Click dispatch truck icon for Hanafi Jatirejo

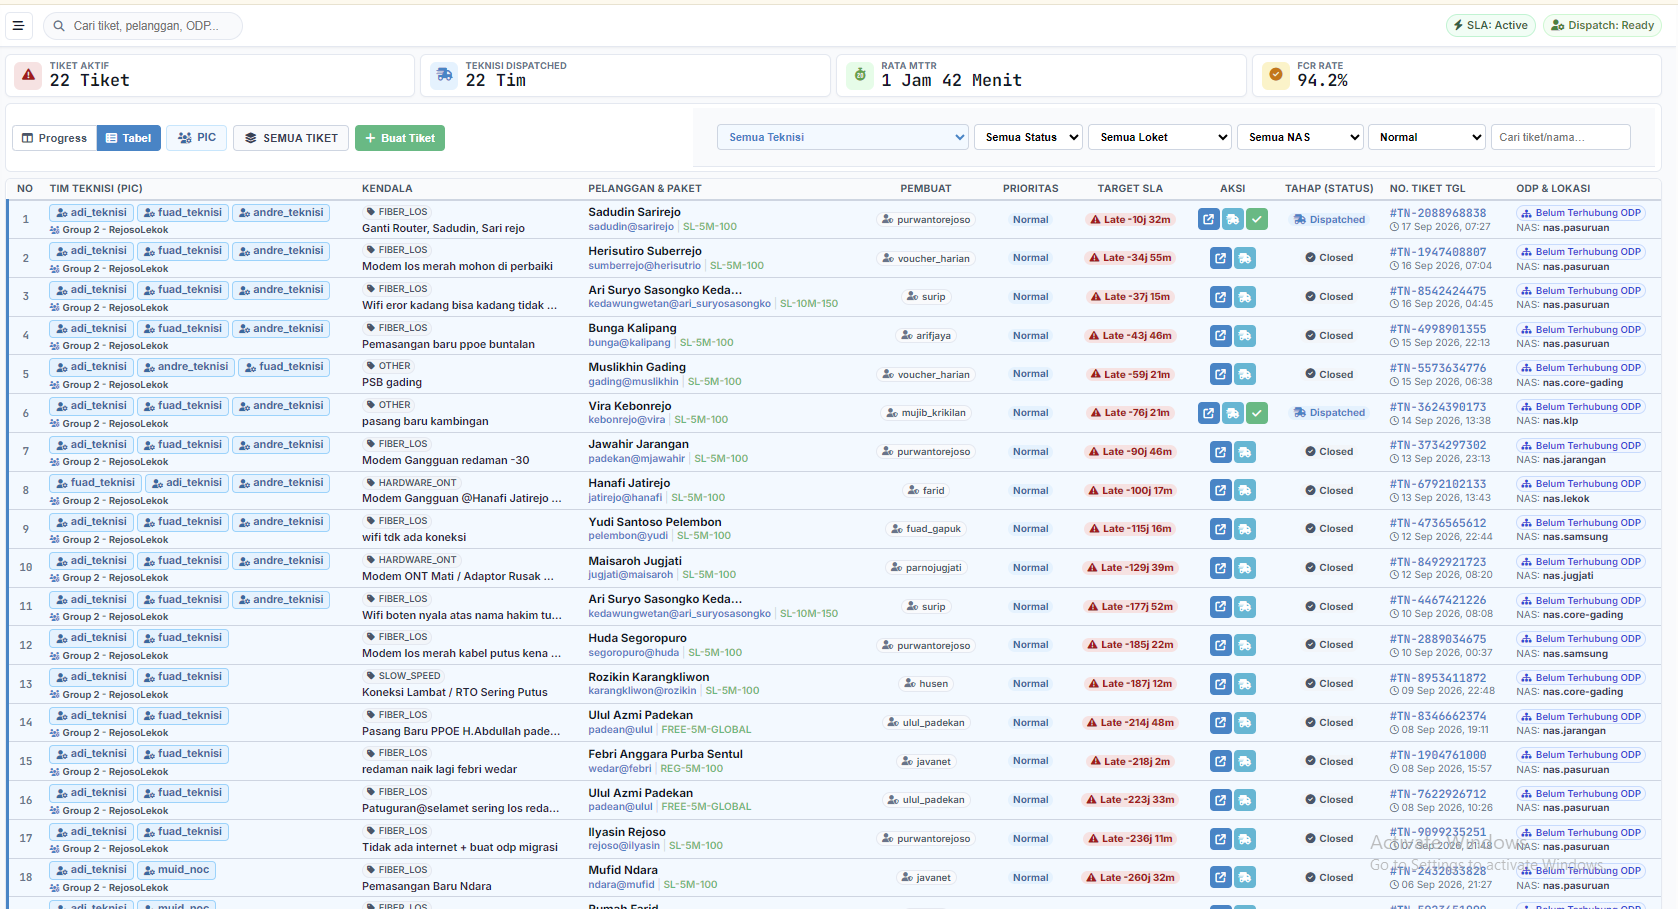(x=1245, y=490)
